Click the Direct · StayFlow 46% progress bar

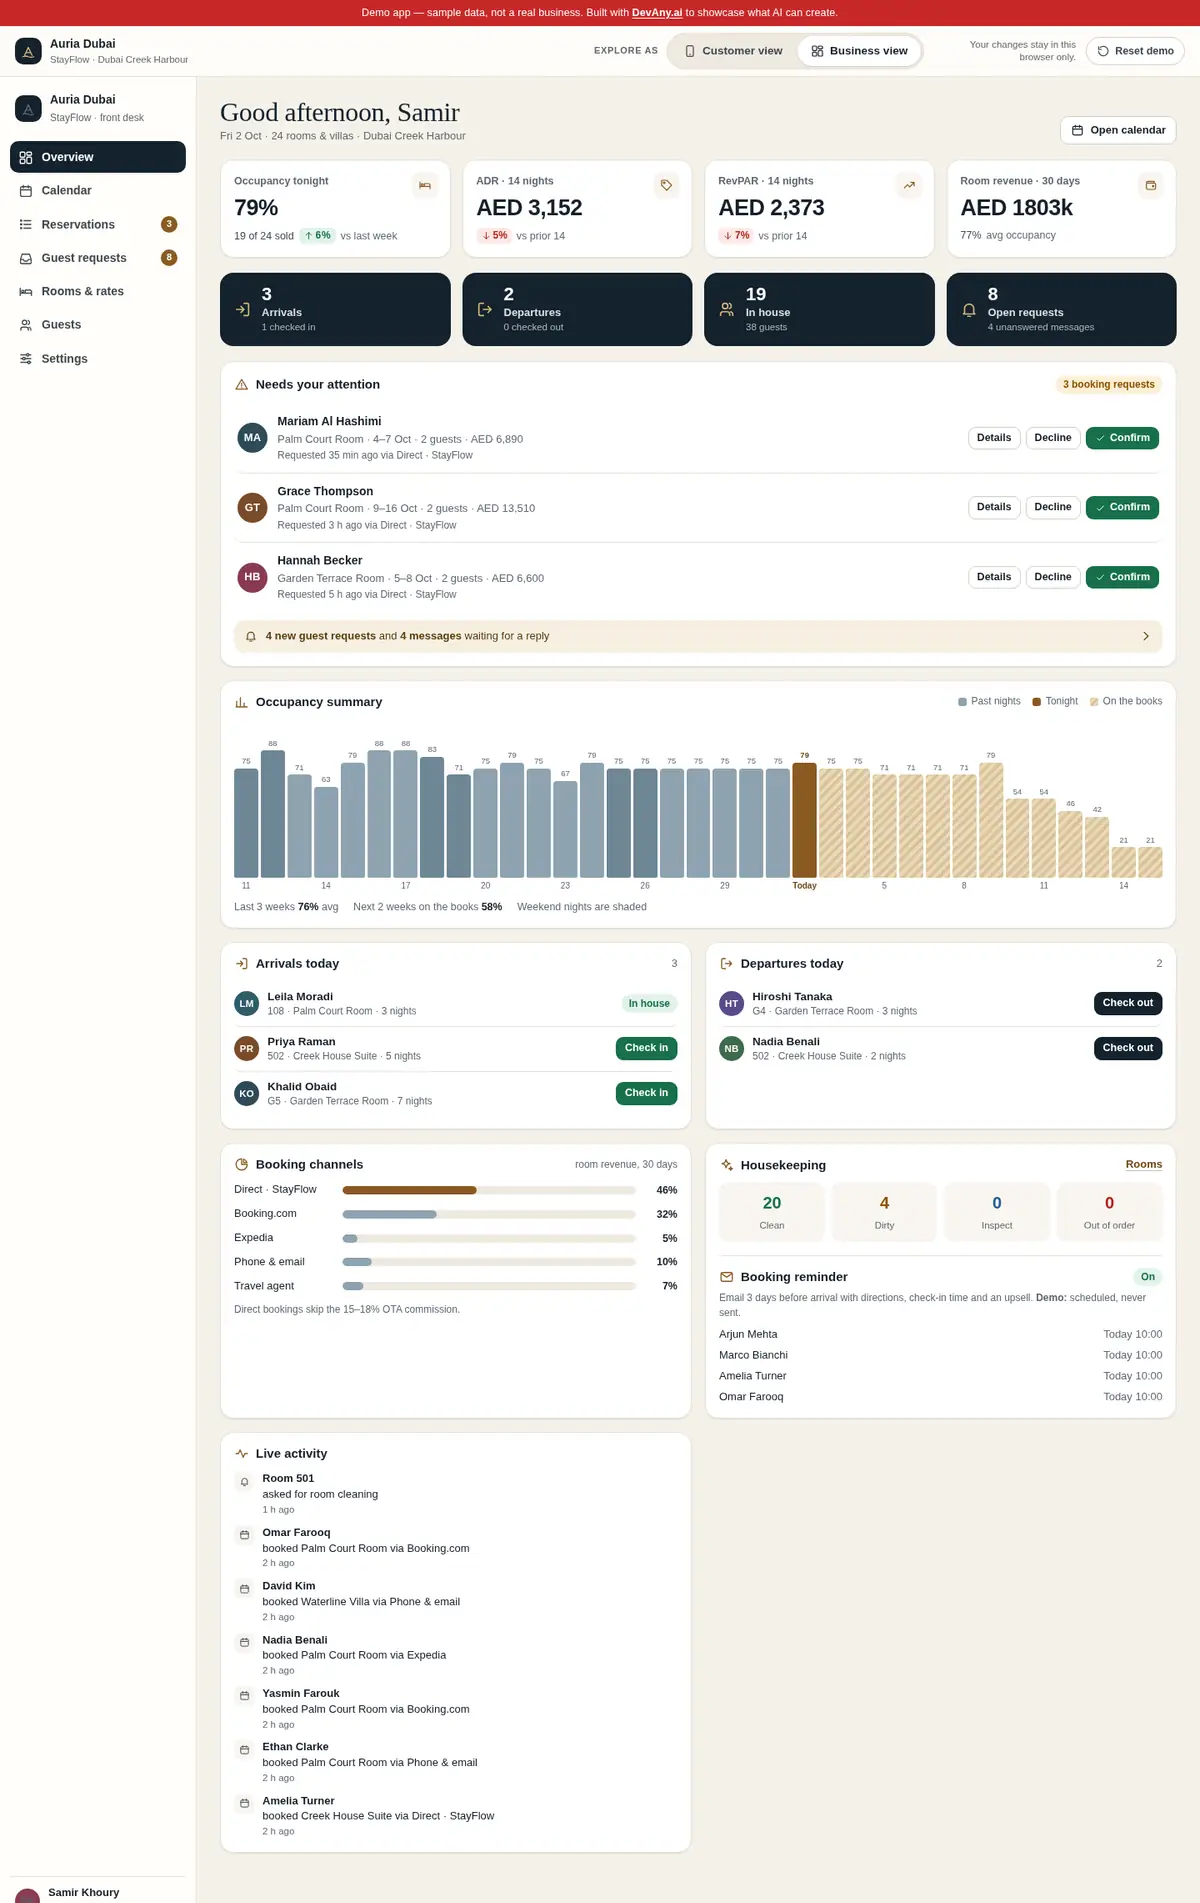coord(489,1190)
